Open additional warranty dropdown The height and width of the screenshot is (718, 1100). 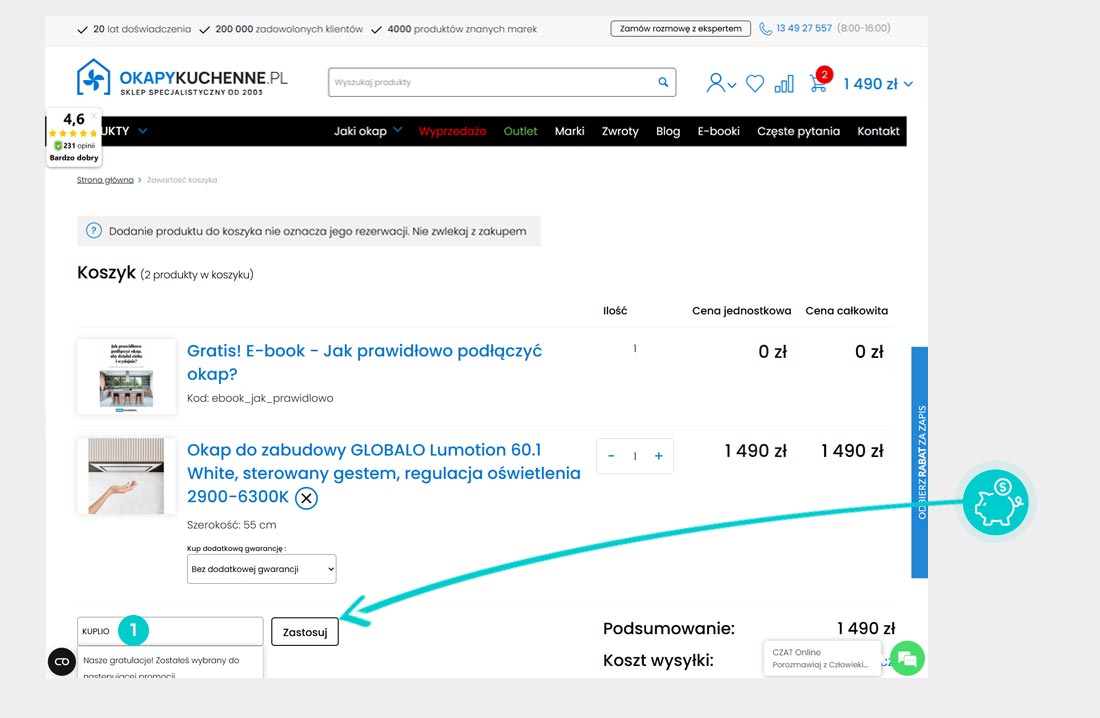[262, 569]
